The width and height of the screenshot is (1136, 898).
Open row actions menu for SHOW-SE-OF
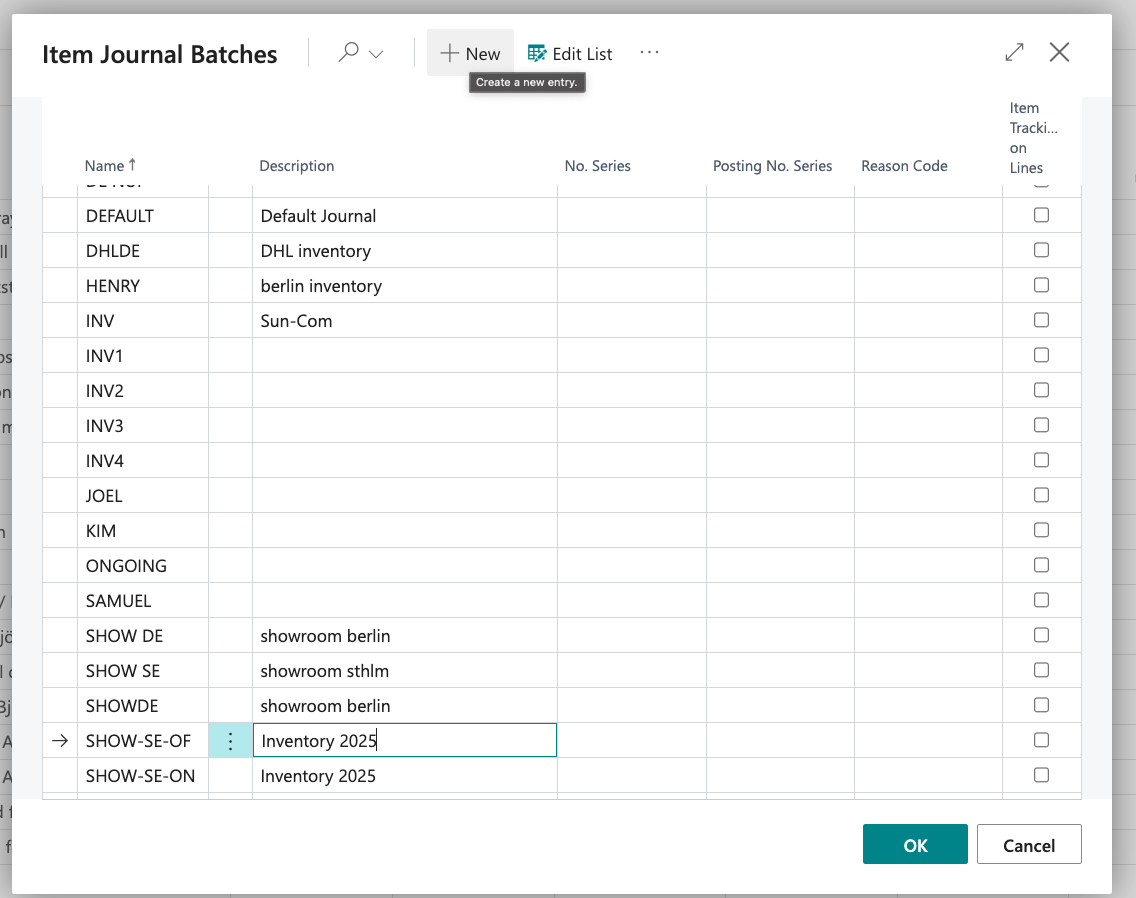click(230, 741)
